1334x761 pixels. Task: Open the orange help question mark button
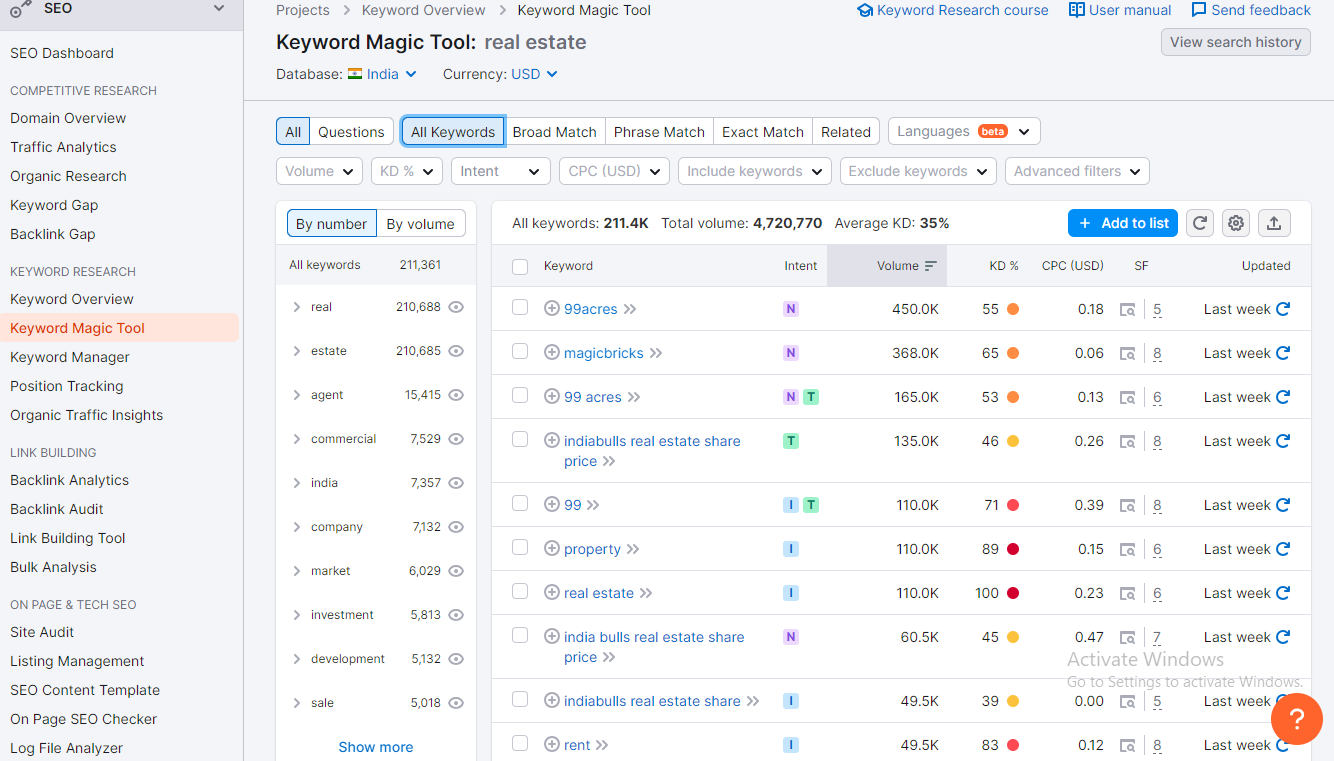[1296, 719]
